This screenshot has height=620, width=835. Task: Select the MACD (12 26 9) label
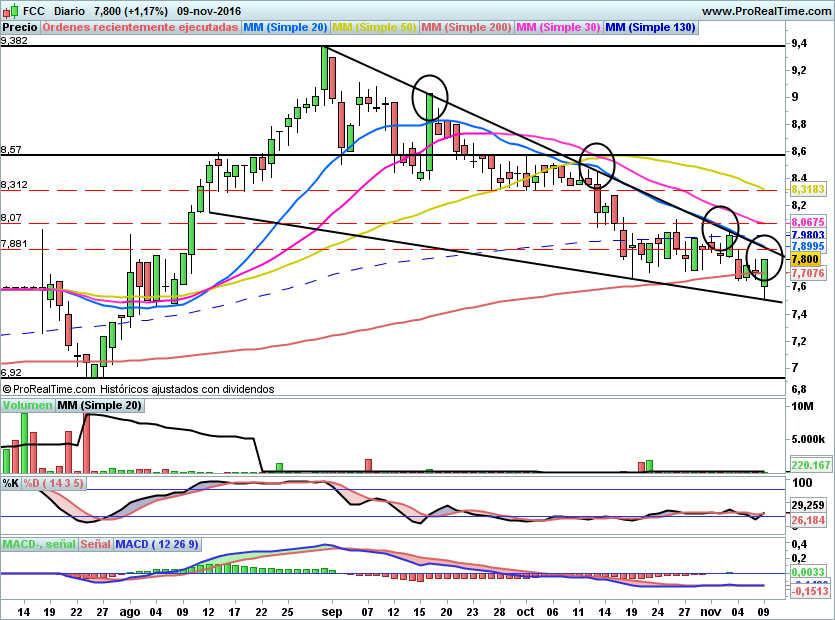(x=157, y=544)
